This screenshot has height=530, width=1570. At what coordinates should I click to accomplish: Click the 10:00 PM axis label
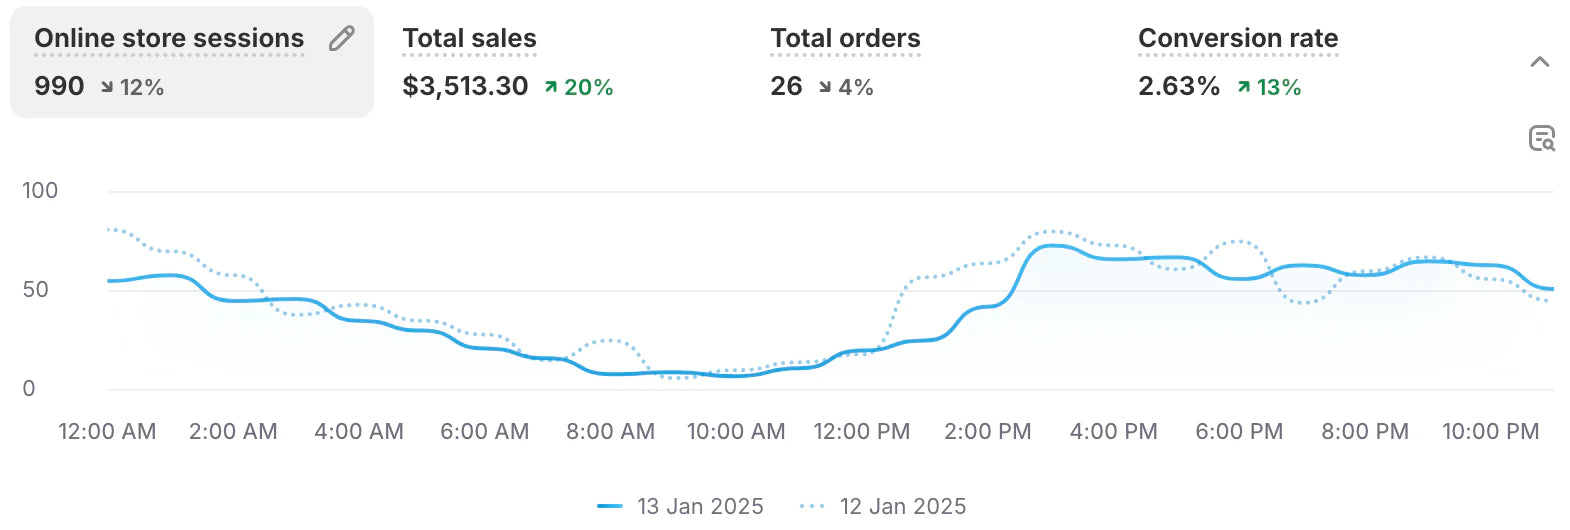coord(1489,432)
